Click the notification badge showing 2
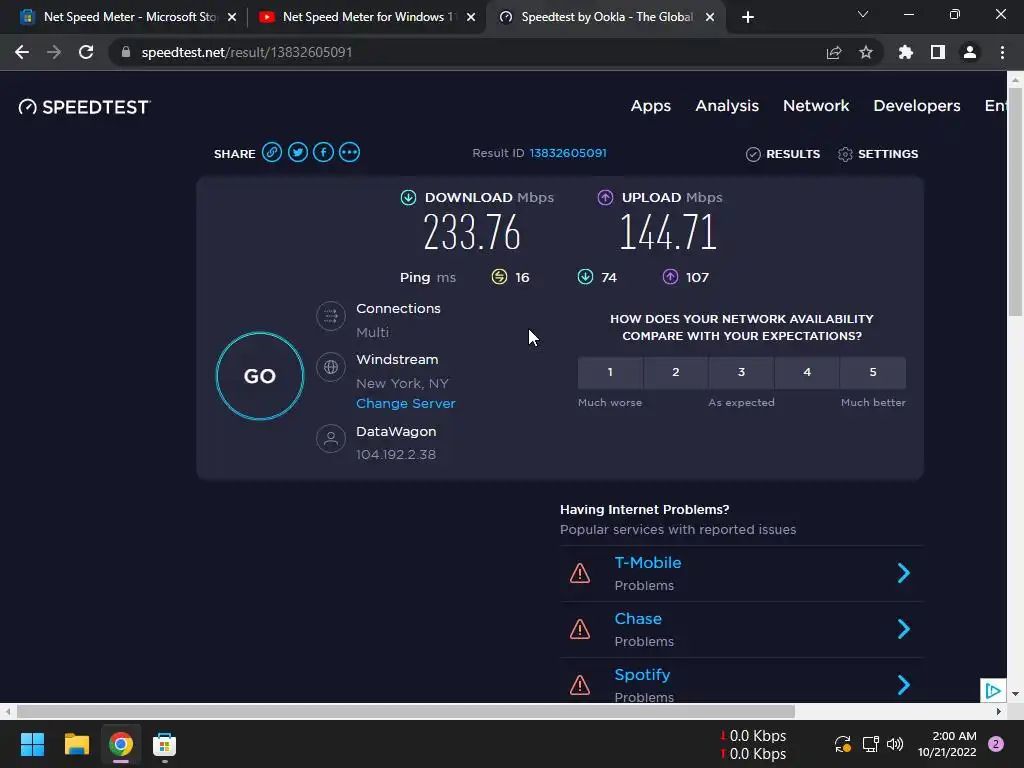 [x=996, y=744]
